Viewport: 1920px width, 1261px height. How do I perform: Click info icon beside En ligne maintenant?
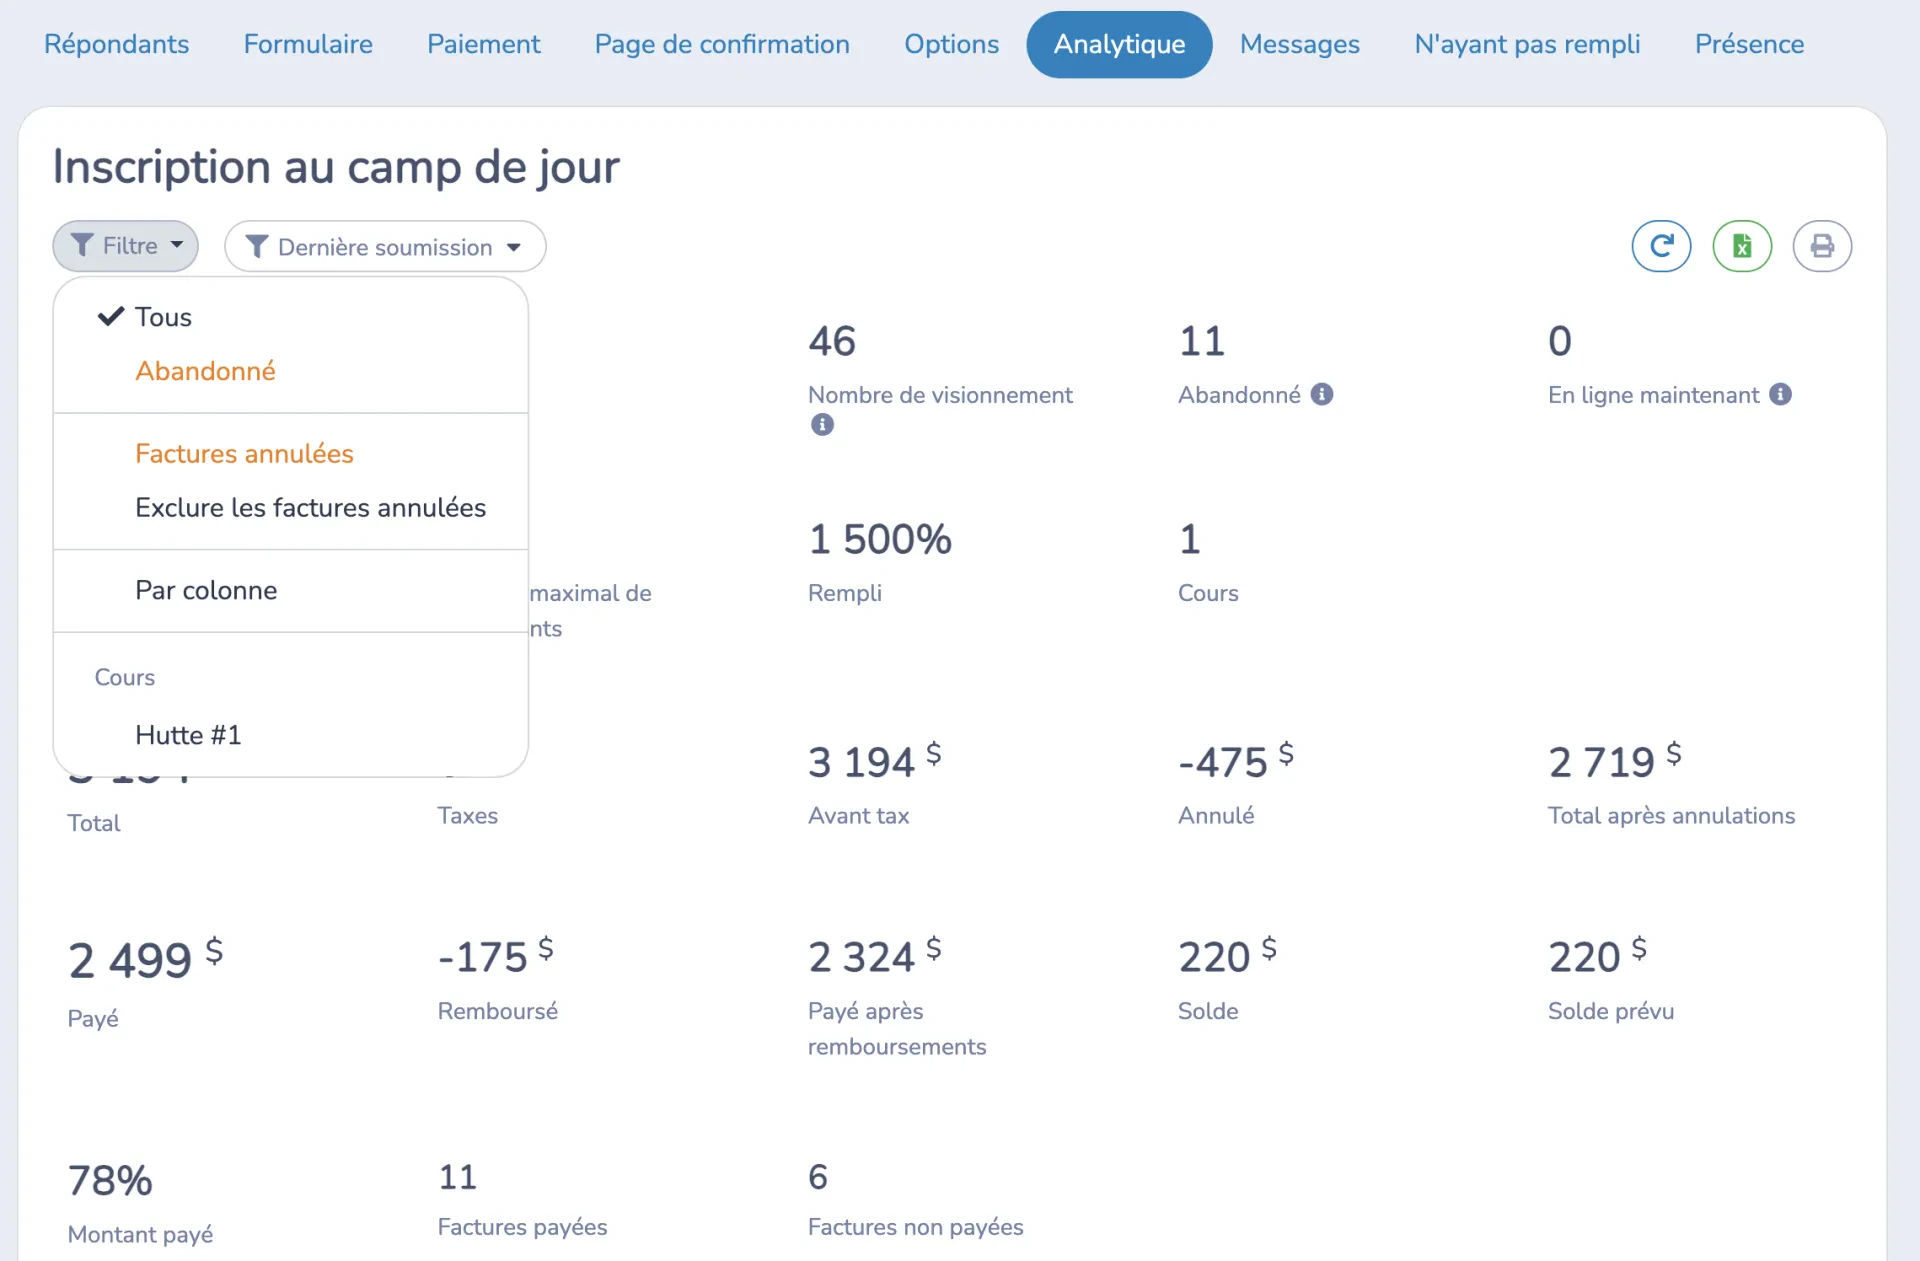(1780, 394)
